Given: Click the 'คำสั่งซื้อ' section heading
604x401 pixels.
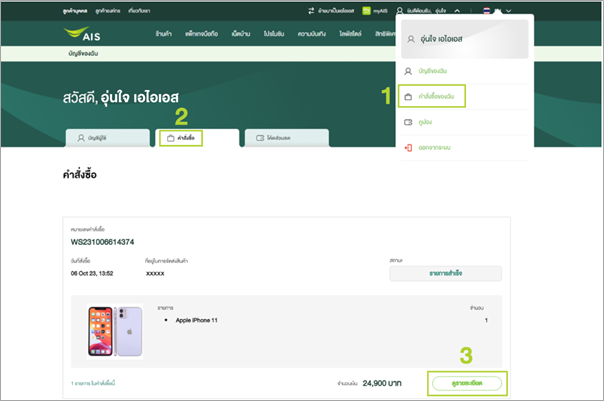Looking at the screenshot, I should [80, 174].
